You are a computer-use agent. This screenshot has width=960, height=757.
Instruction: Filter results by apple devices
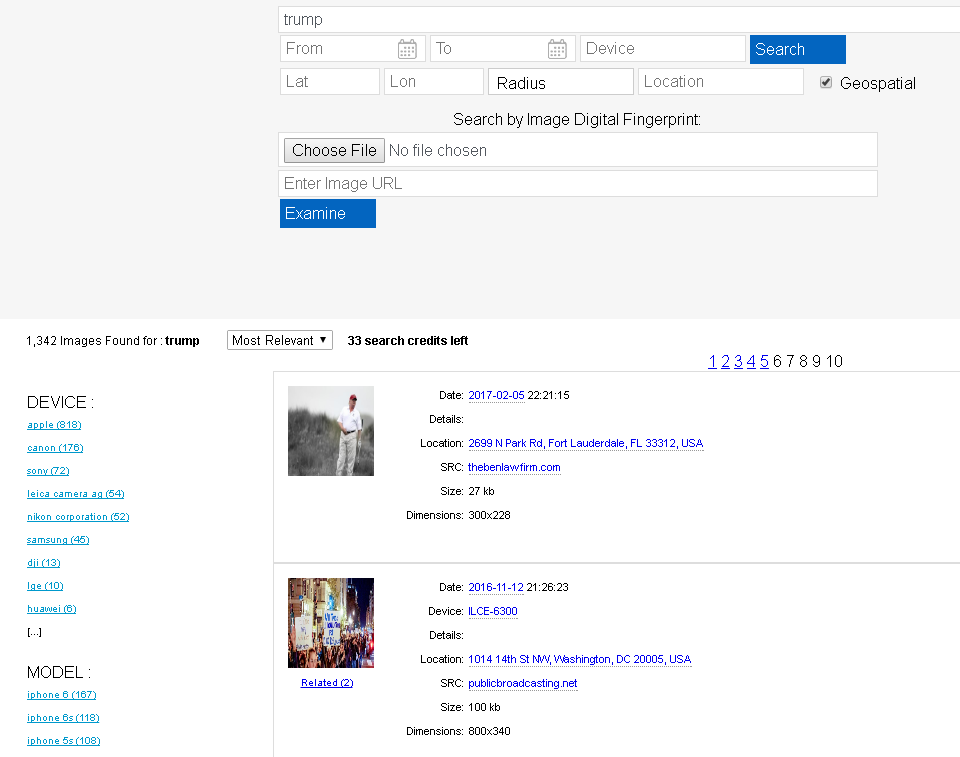[x=53, y=424]
